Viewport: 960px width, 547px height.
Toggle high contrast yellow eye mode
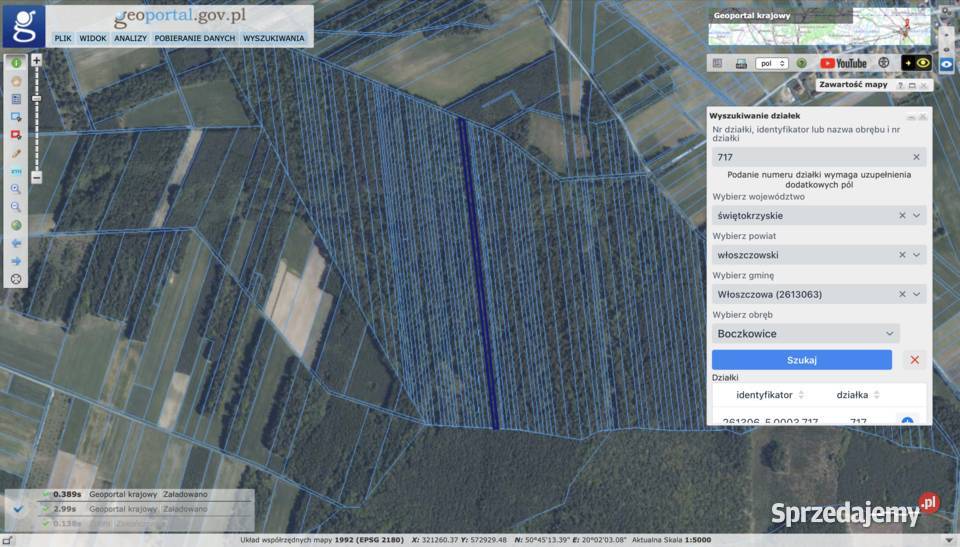pyautogui.click(x=916, y=63)
